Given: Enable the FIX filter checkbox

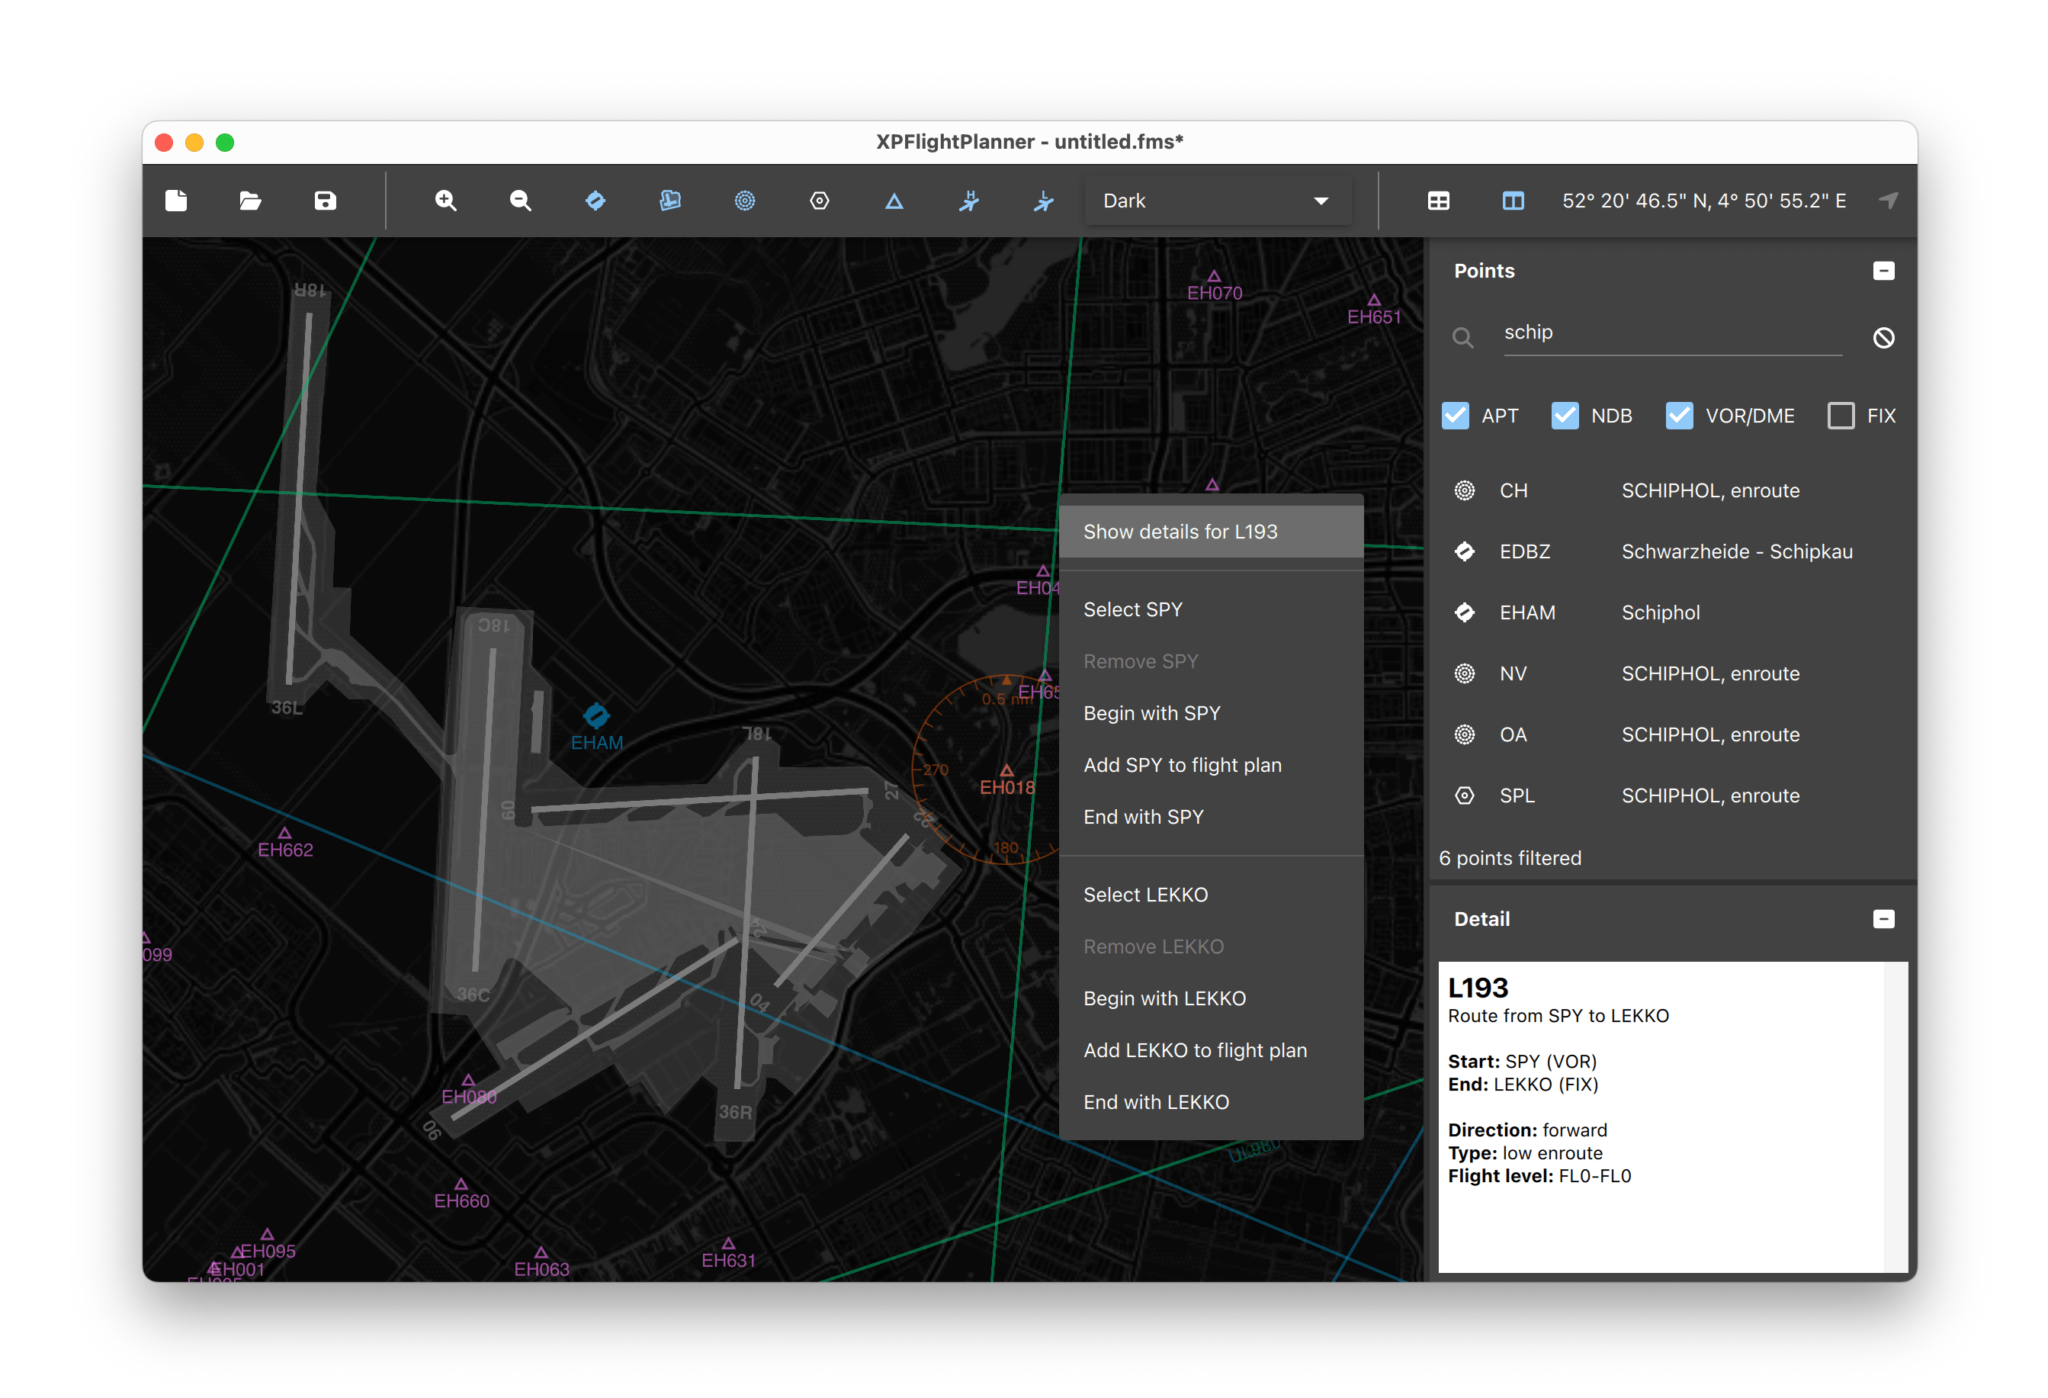Looking at the screenshot, I should coord(1841,415).
